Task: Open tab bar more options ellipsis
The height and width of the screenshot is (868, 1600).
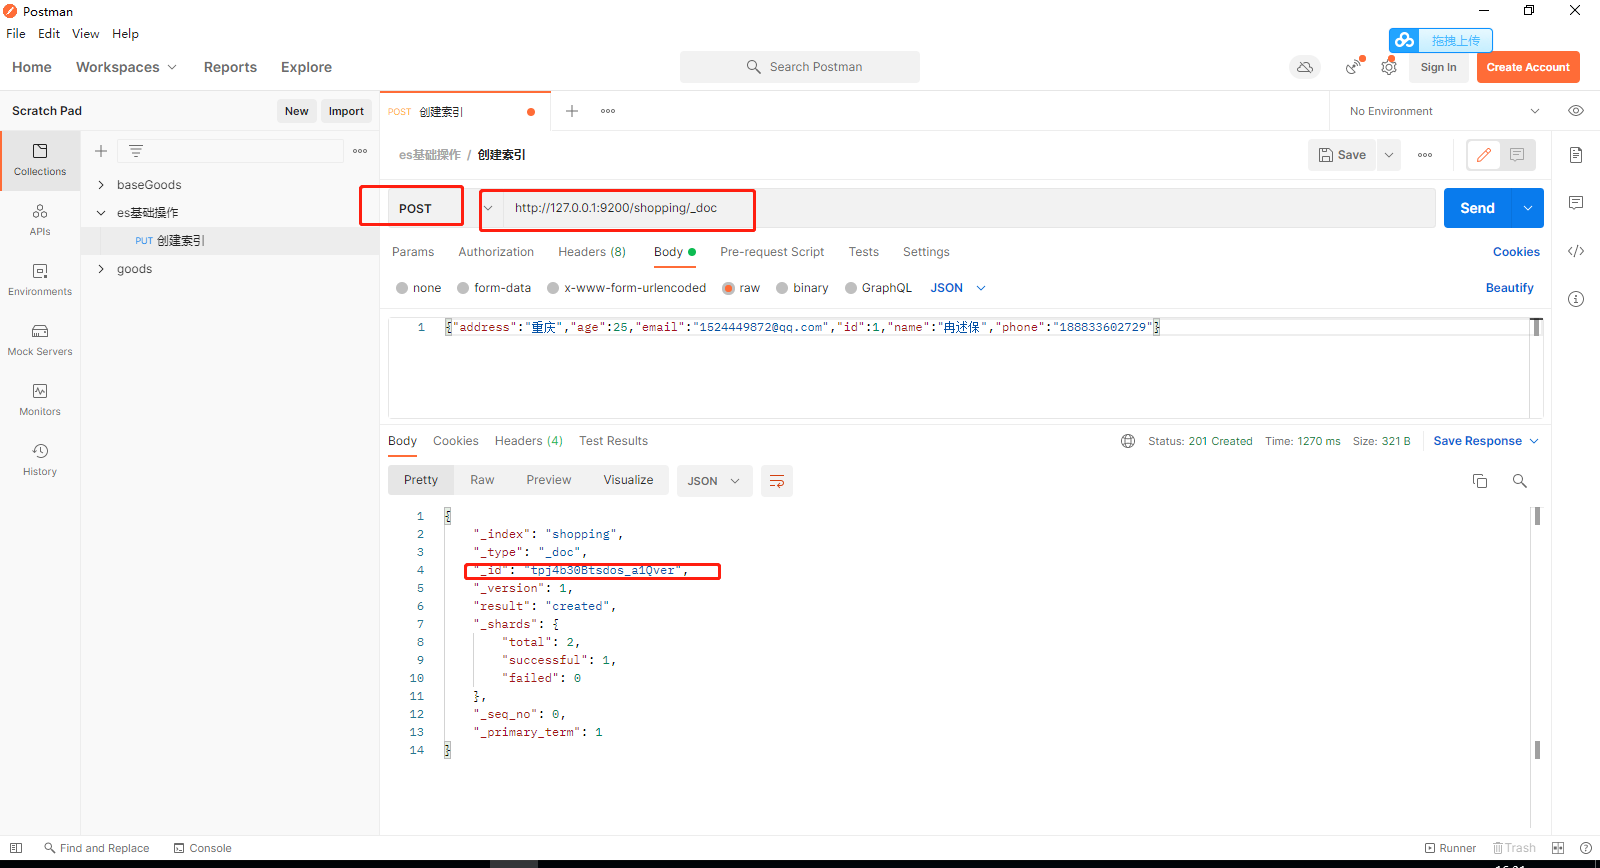Action: (x=608, y=111)
